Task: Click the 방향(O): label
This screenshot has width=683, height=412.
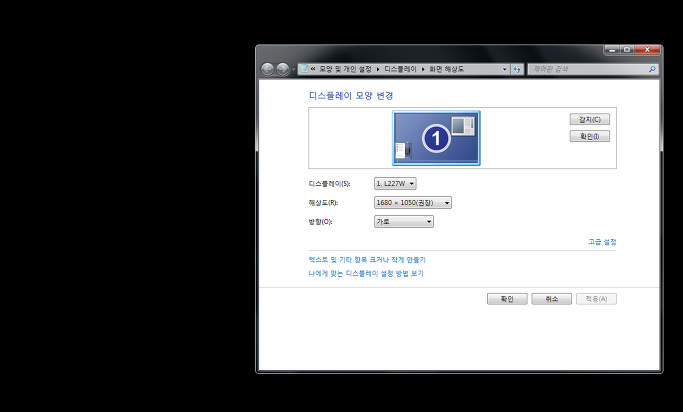Action: [x=320, y=222]
